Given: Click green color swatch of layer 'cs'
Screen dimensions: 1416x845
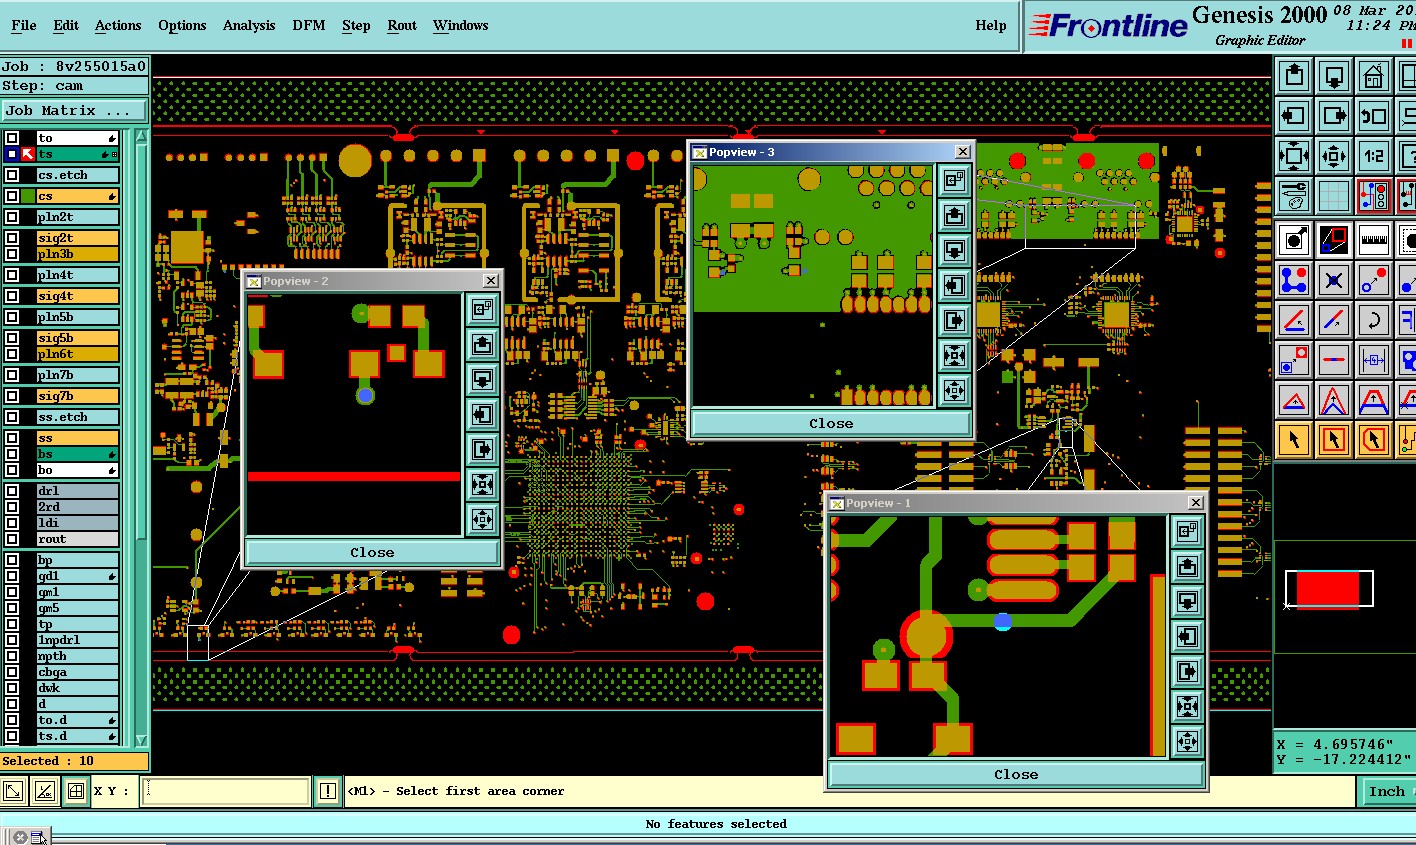Looking at the screenshot, I should pos(28,196).
